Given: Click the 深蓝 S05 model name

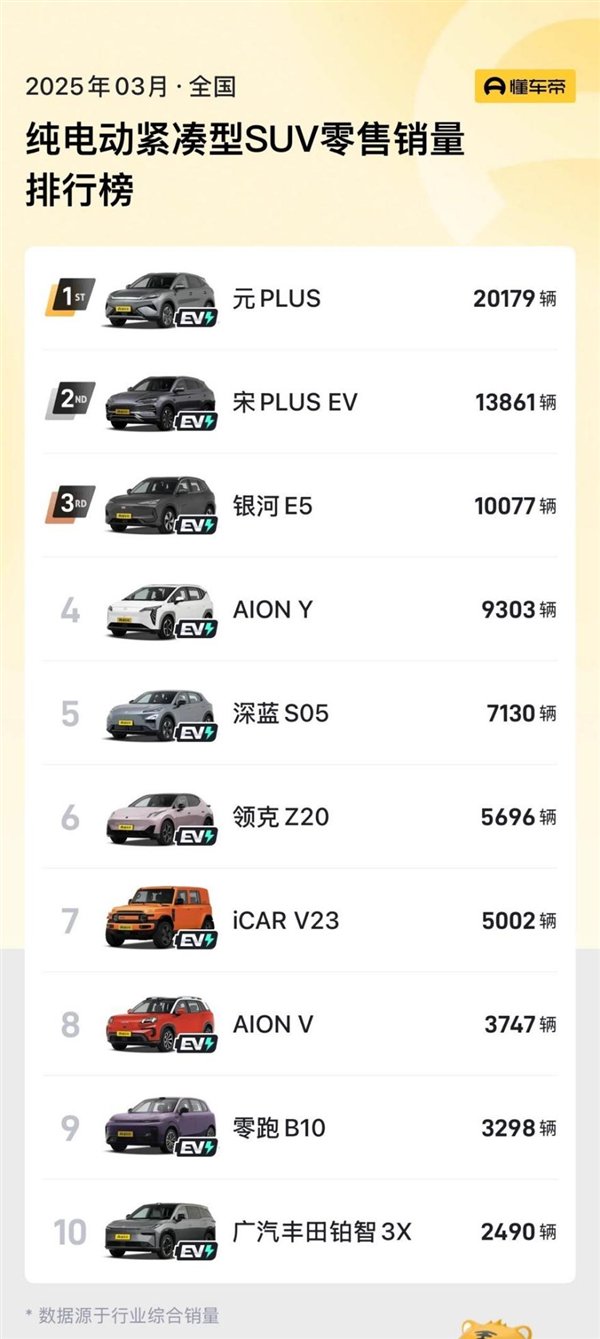Looking at the screenshot, I should 280,713.
